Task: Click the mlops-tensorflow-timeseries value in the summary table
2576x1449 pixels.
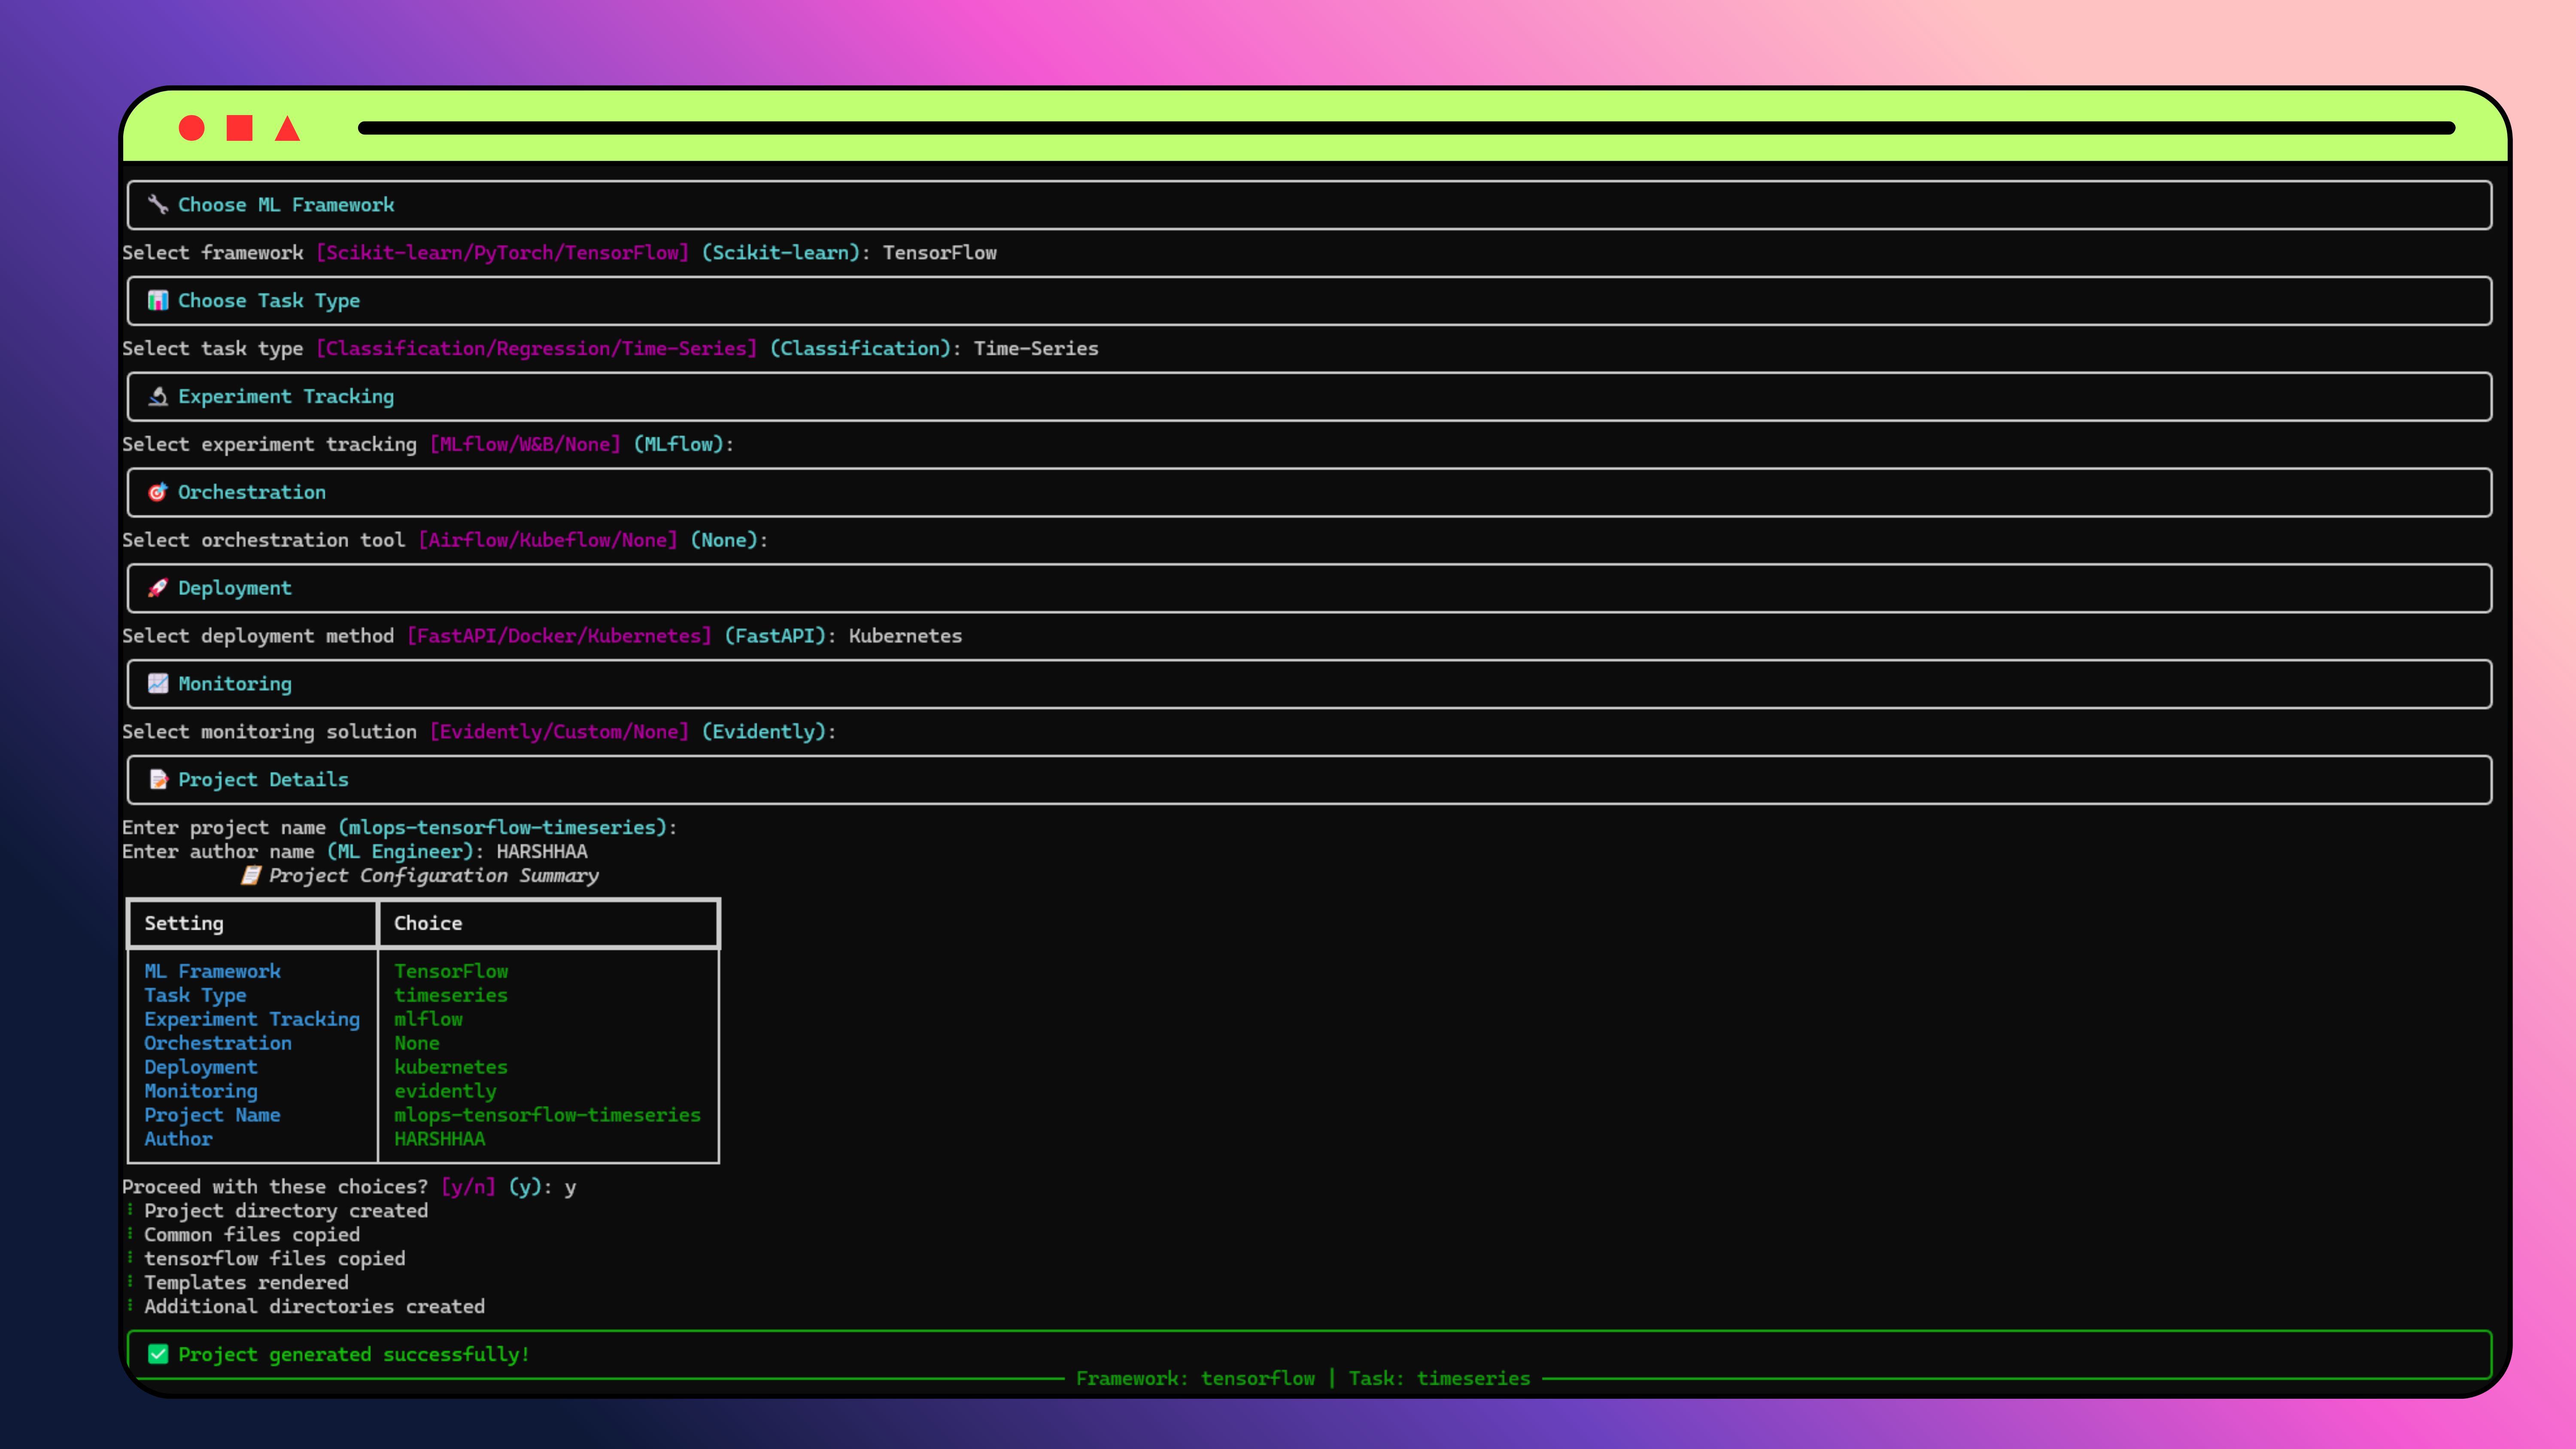Action: [x=547, y=1114]
